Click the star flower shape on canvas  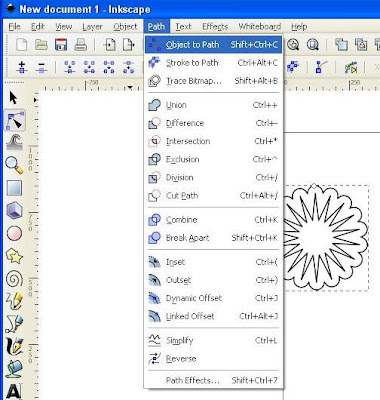pos(325,238)
